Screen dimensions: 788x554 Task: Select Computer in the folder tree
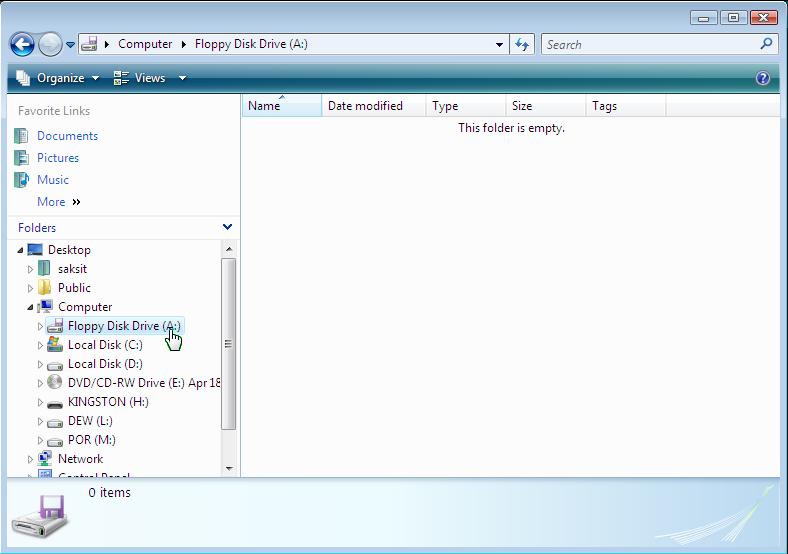coord(85,307)
